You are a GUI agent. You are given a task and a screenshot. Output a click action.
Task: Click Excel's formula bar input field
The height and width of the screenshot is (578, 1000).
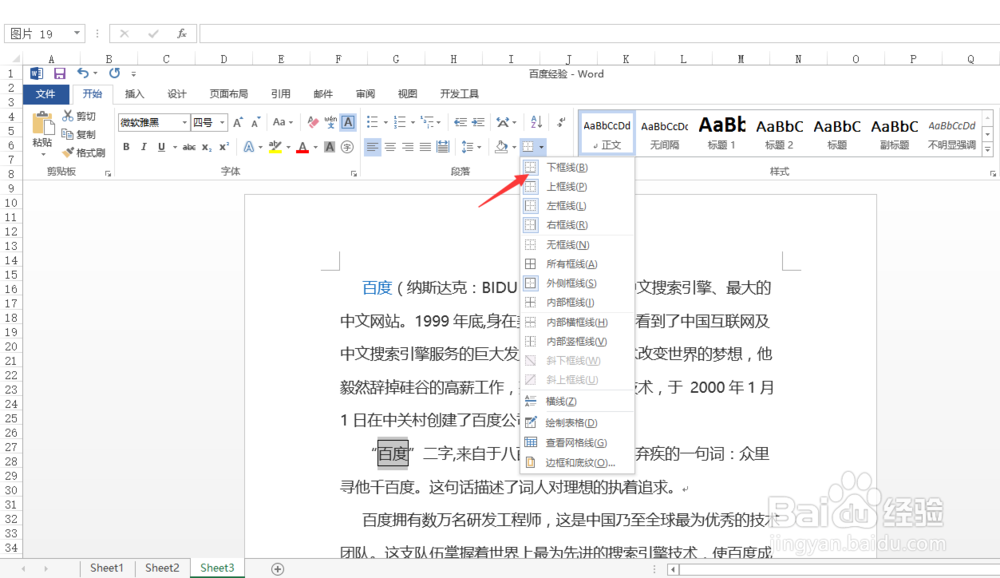599,33
